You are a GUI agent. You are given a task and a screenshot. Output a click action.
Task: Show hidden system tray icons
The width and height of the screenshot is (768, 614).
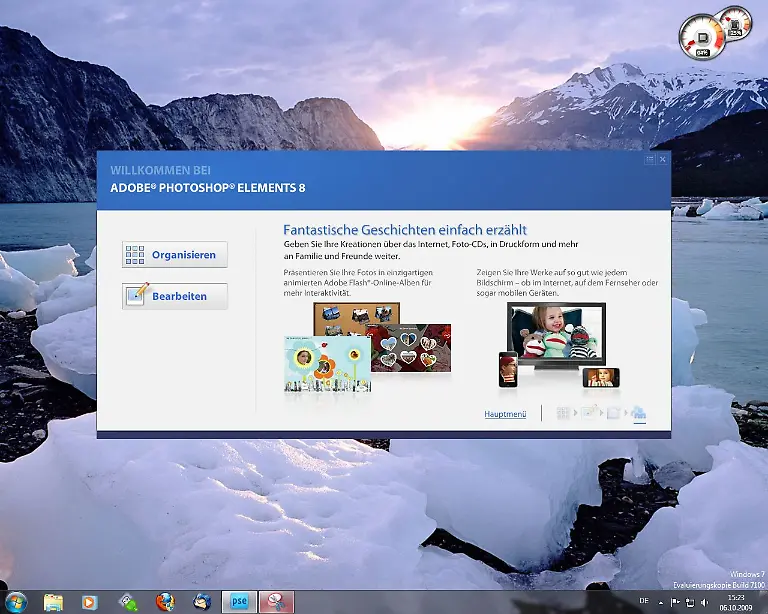(x=659, y=601)
